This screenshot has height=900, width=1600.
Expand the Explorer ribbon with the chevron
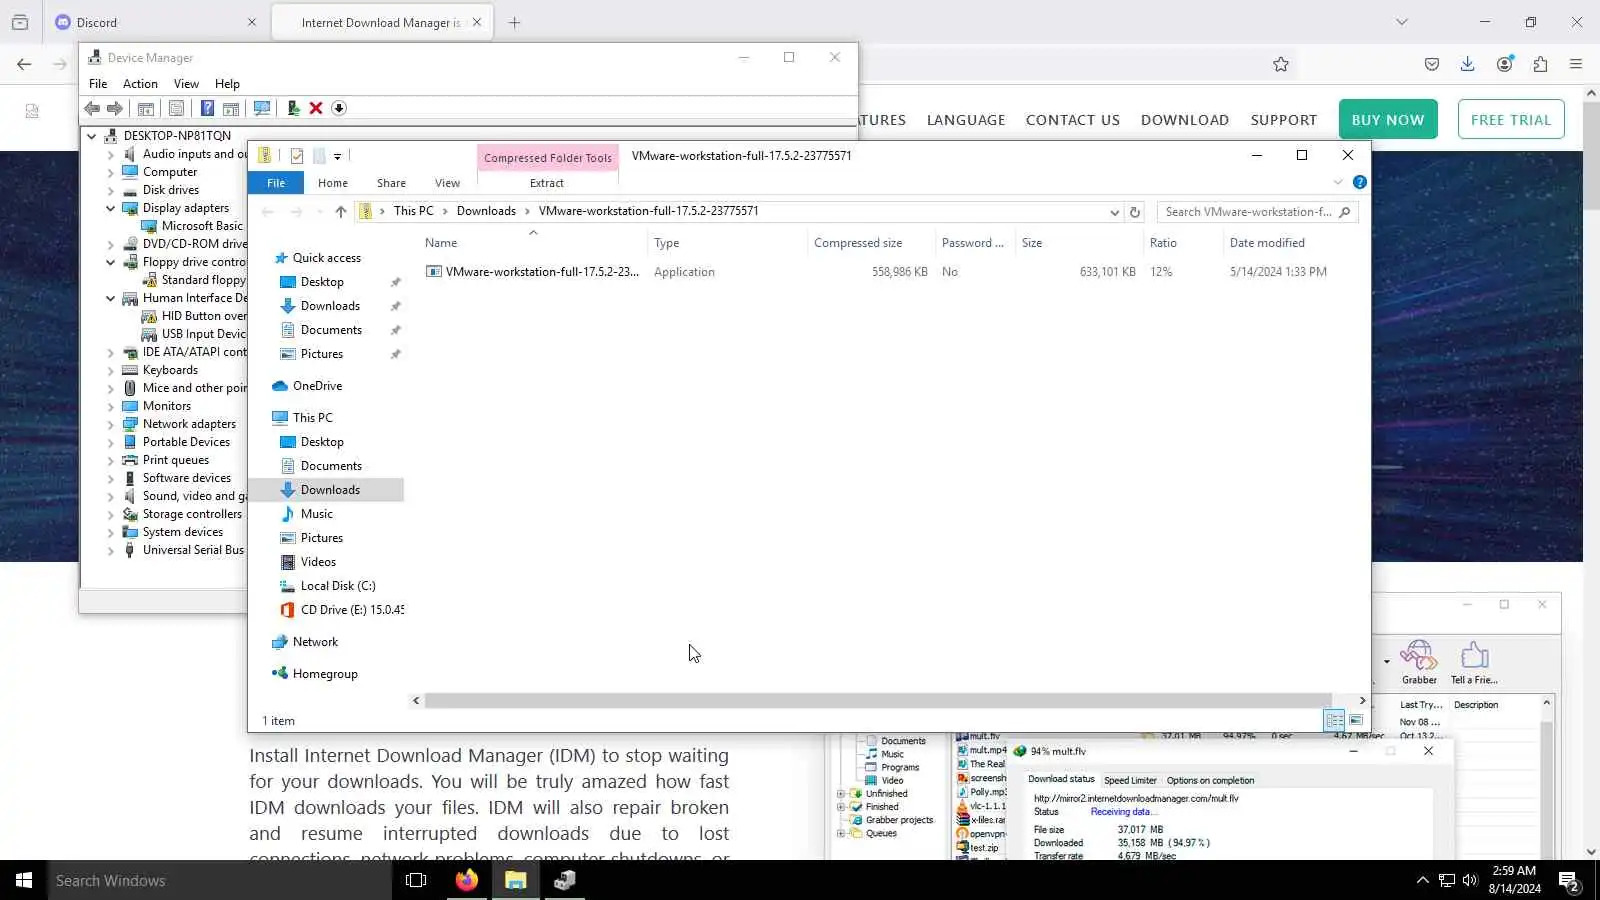(1338, 182)
